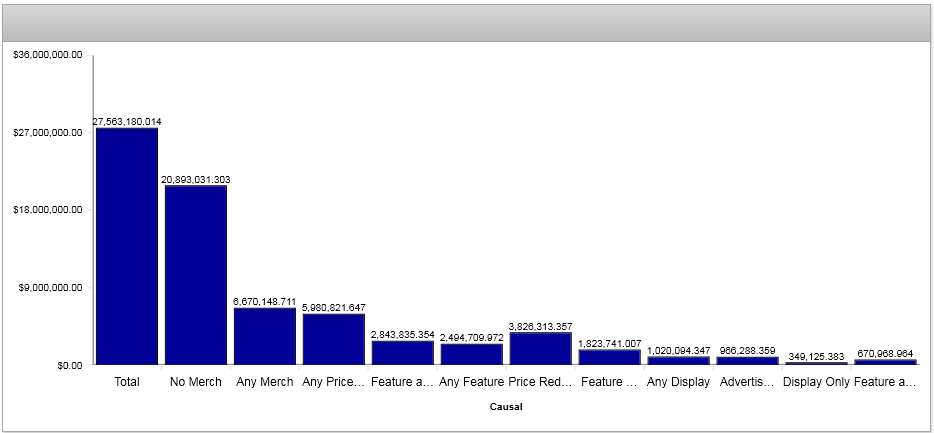Click the Total bar in the chart

127,246
